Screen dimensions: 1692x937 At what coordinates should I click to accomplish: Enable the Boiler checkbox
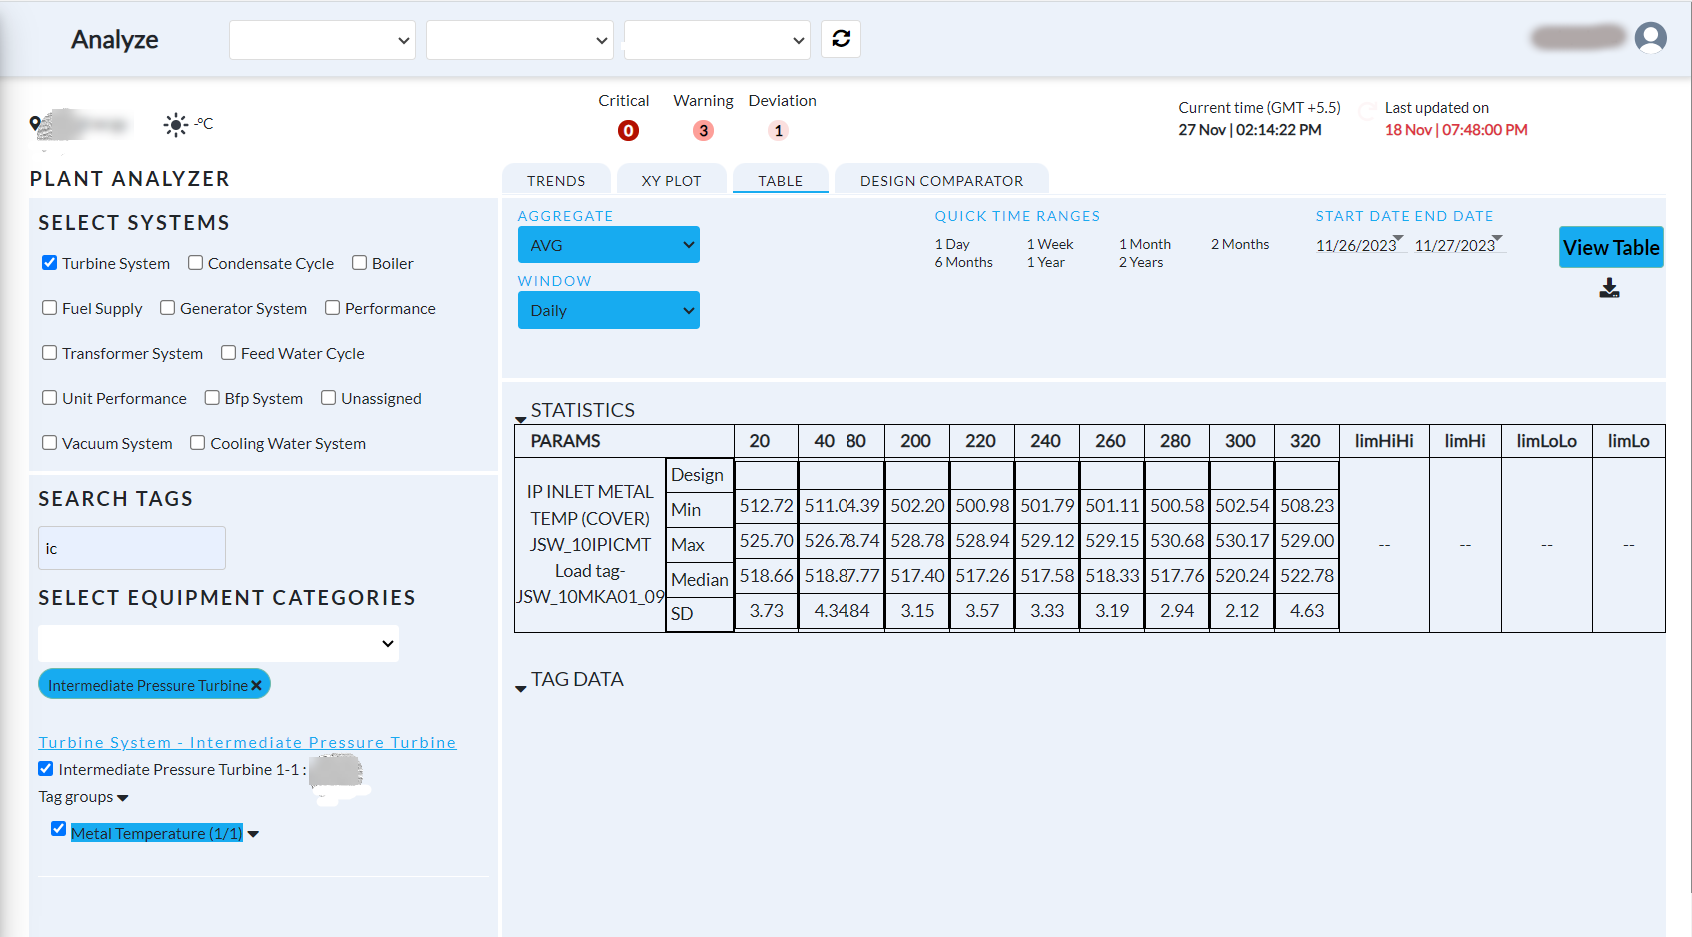[359, 262]
